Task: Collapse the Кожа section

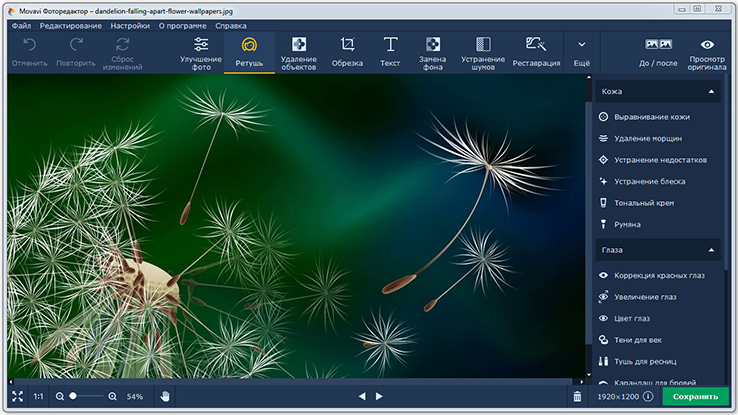Action: coord(712,92)
